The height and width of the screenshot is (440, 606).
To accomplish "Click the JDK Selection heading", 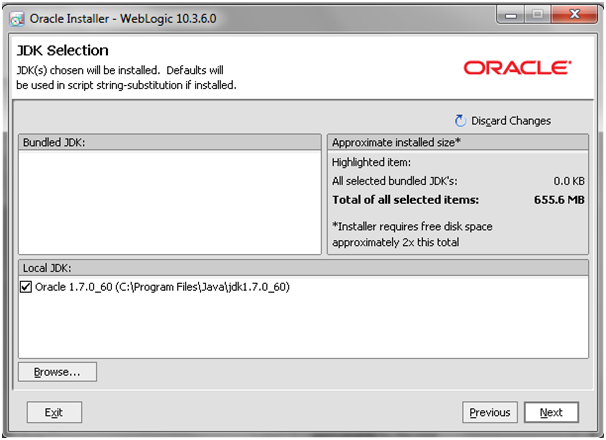I will (63, 51).
